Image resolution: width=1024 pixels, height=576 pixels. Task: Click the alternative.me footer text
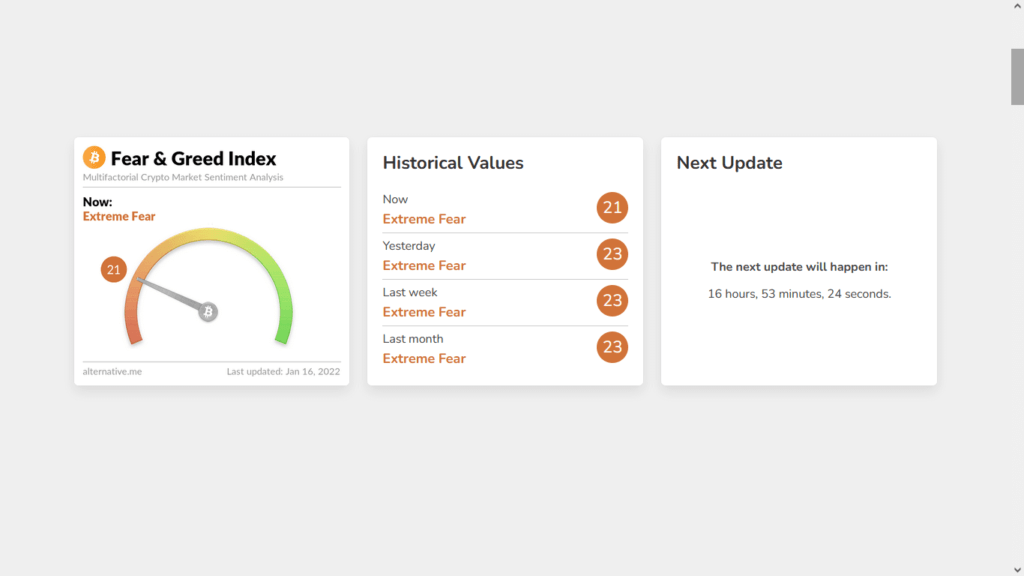112,372
